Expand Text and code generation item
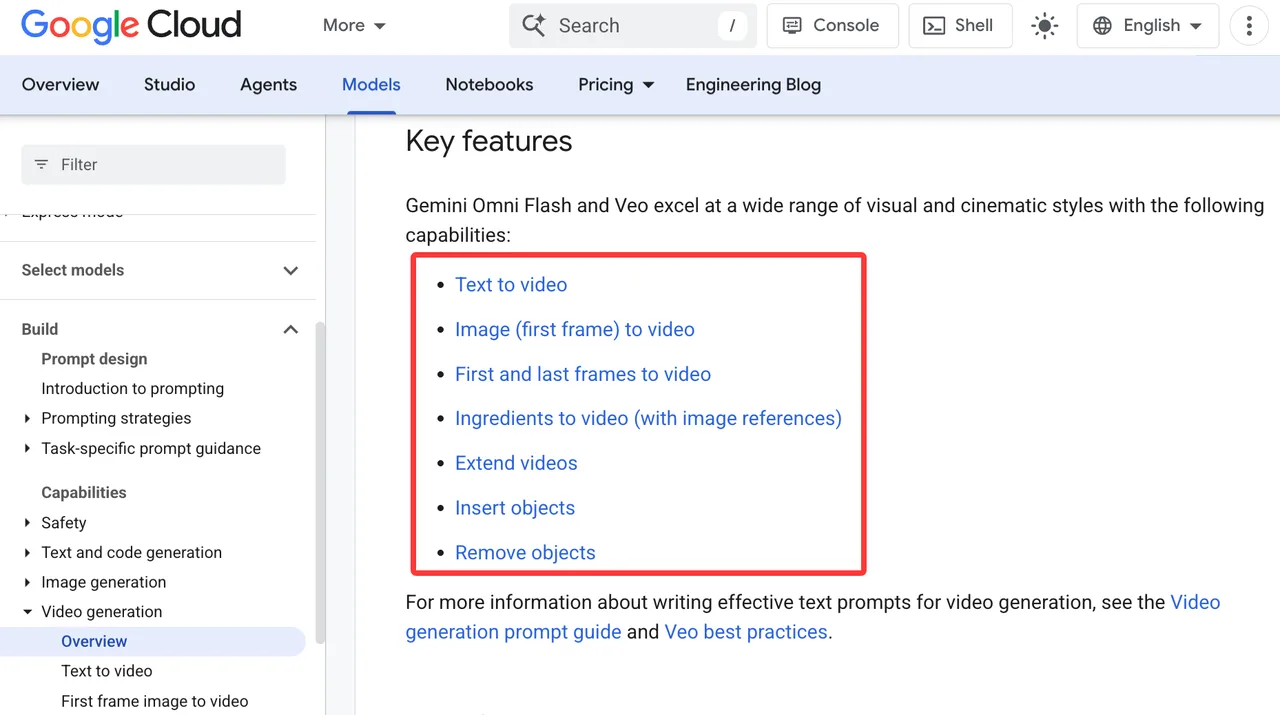Viewport: 1280px width, 715px height. (x=27, y=553)
